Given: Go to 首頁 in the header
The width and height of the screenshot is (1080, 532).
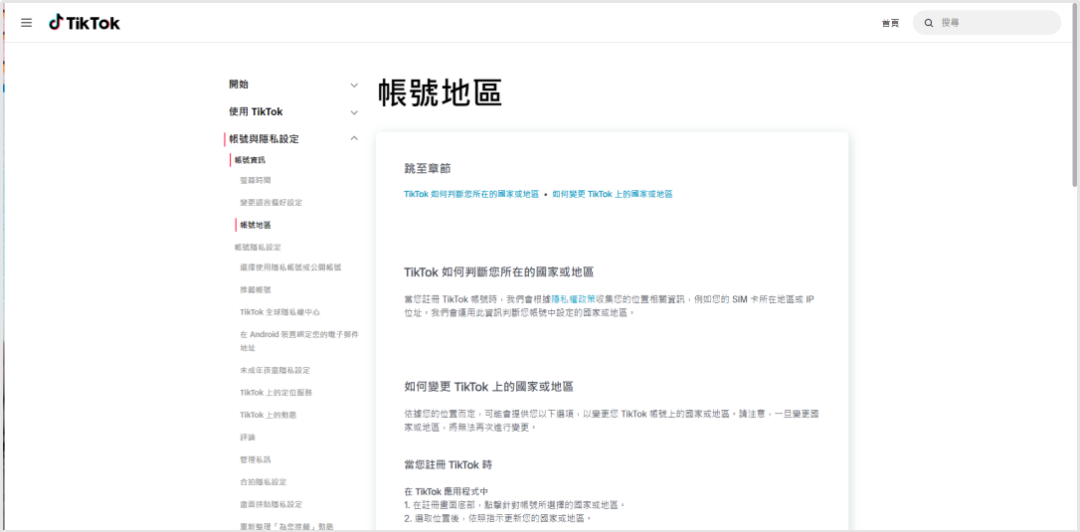Looking at the screenshot, I should coord(890,23).
